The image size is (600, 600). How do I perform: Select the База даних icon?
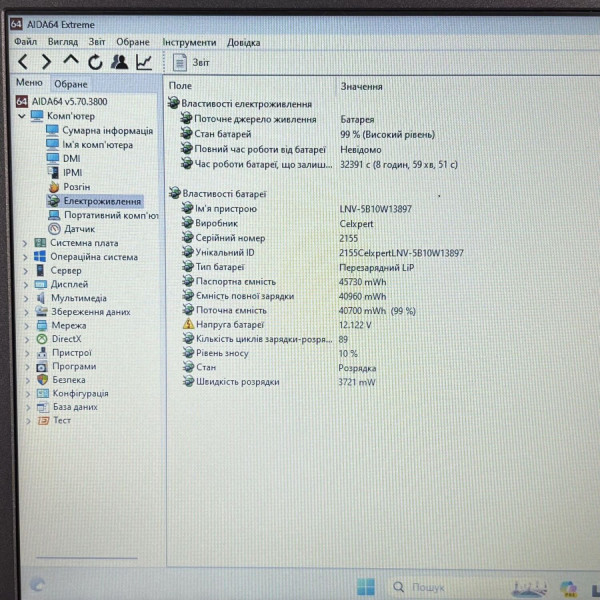[43, 407]
